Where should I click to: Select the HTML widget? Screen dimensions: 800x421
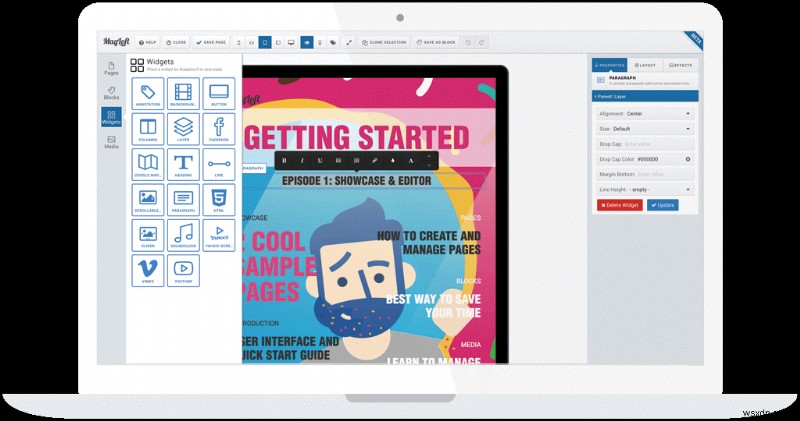[x=219, y=200]
